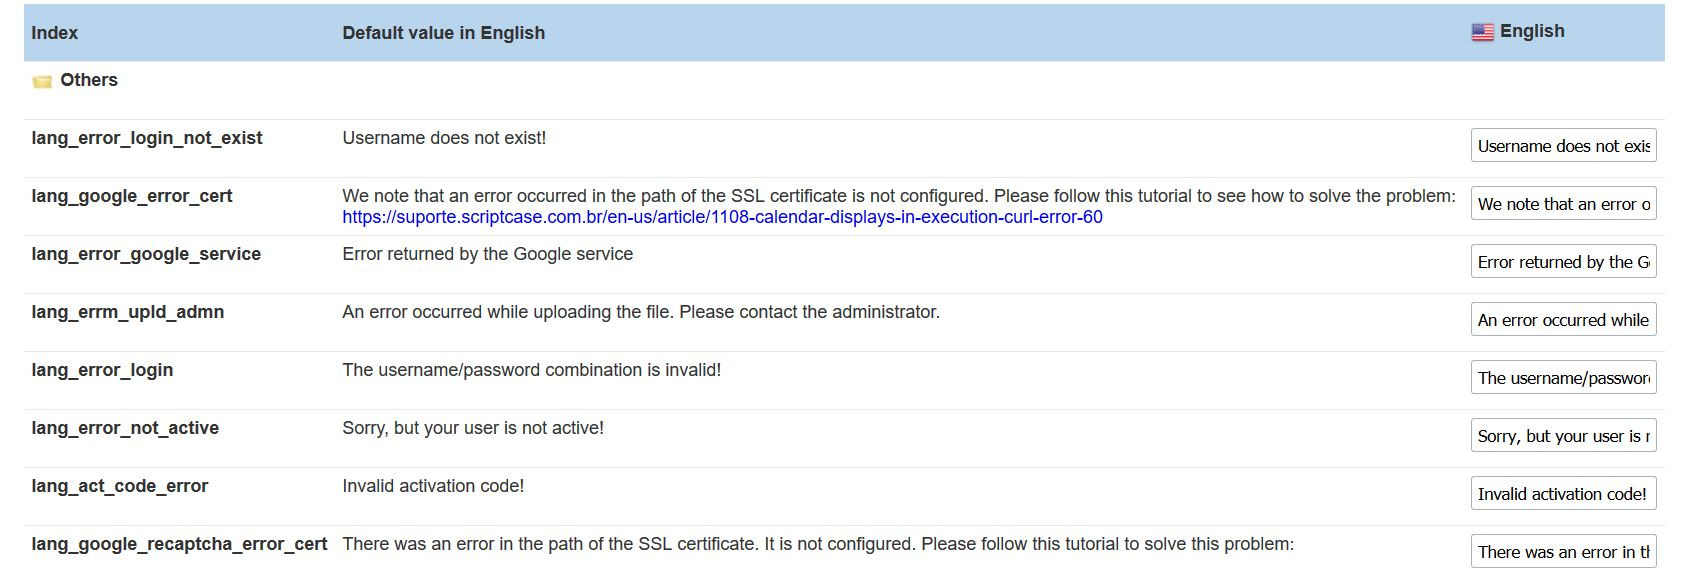Edit the 'Username does not exist' translation field
The width and height of the screenshot is (1684, 574).
1563,145
